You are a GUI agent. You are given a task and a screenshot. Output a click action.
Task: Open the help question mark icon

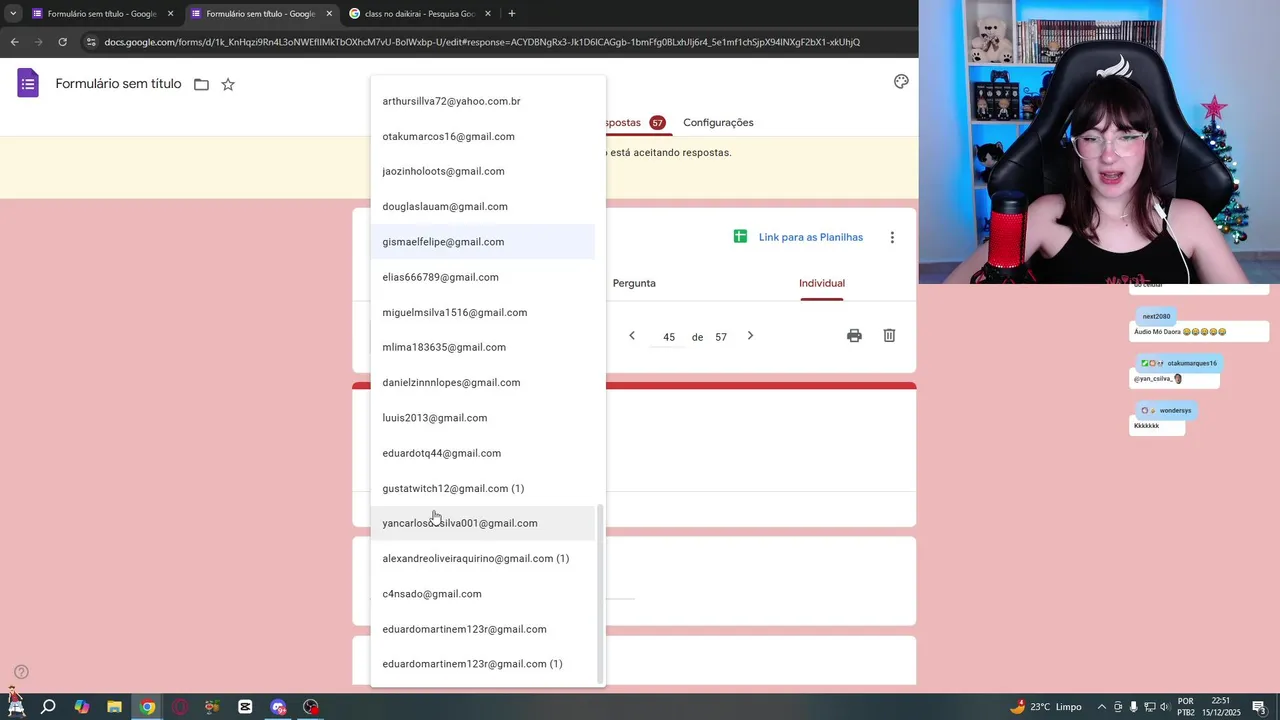21,672
